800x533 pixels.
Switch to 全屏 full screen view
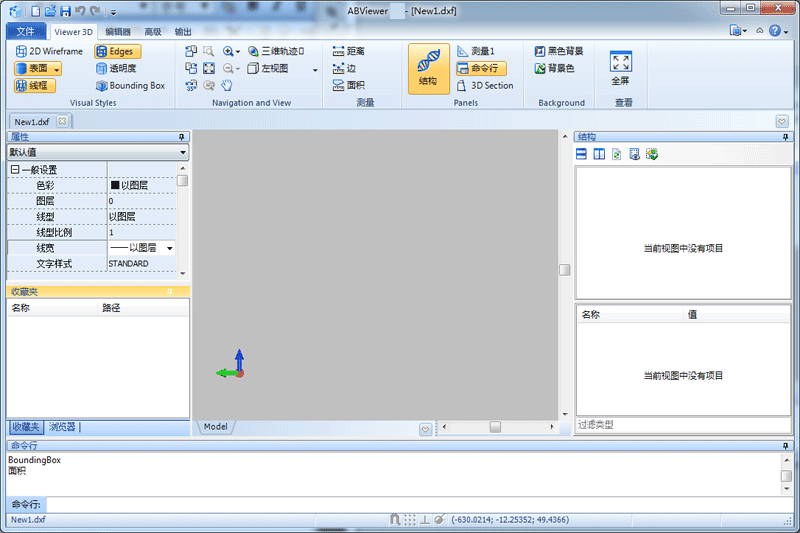click(621, 68)
